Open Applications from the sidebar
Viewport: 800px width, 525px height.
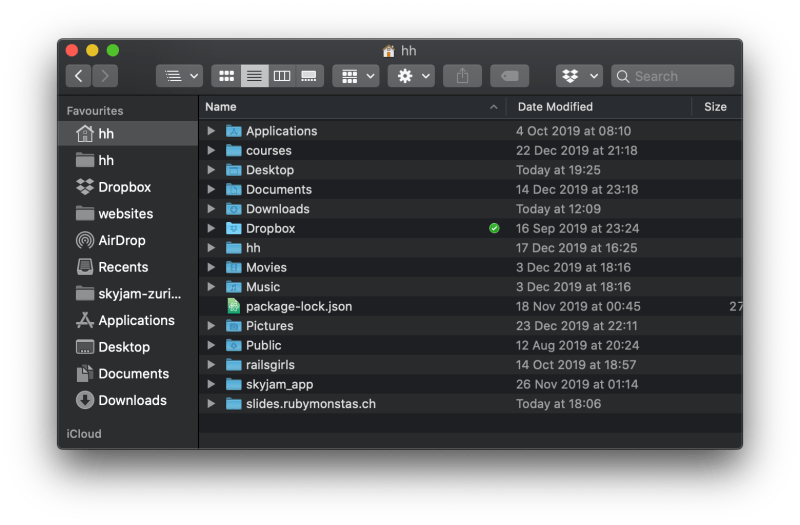tap(128, 320)
